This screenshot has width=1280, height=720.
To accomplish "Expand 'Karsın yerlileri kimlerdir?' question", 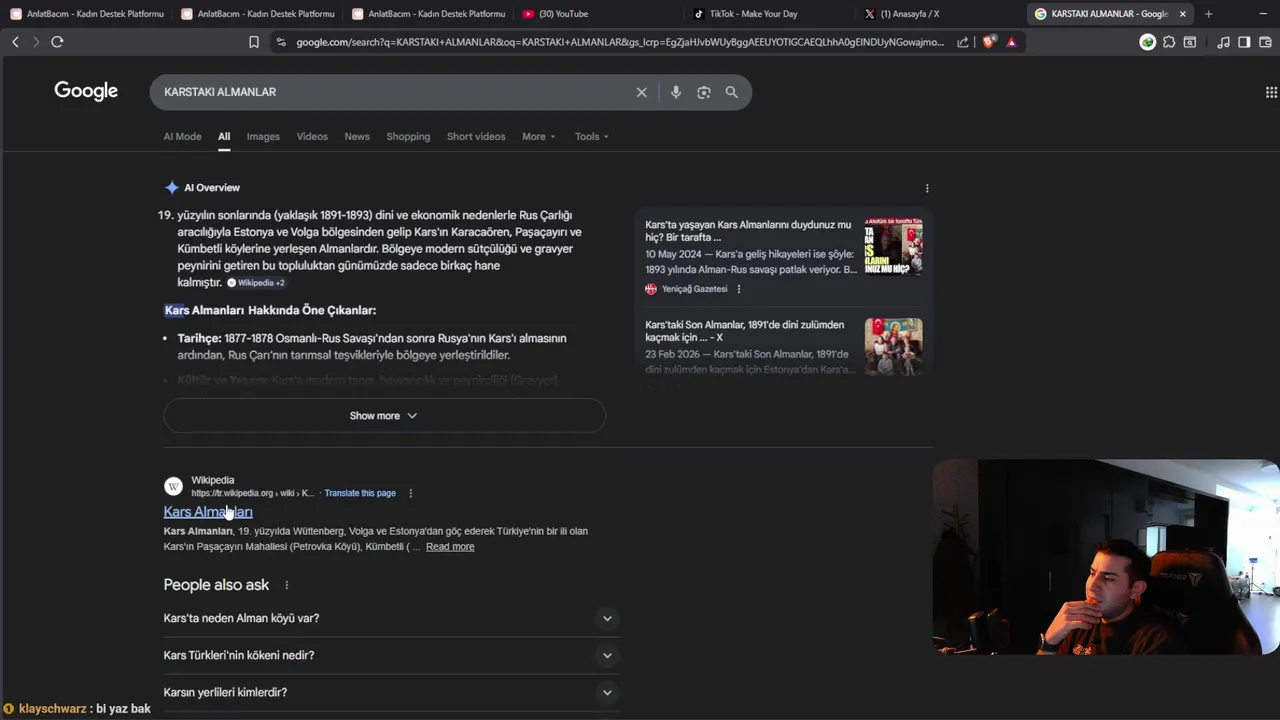I will [x=391, y=692].
